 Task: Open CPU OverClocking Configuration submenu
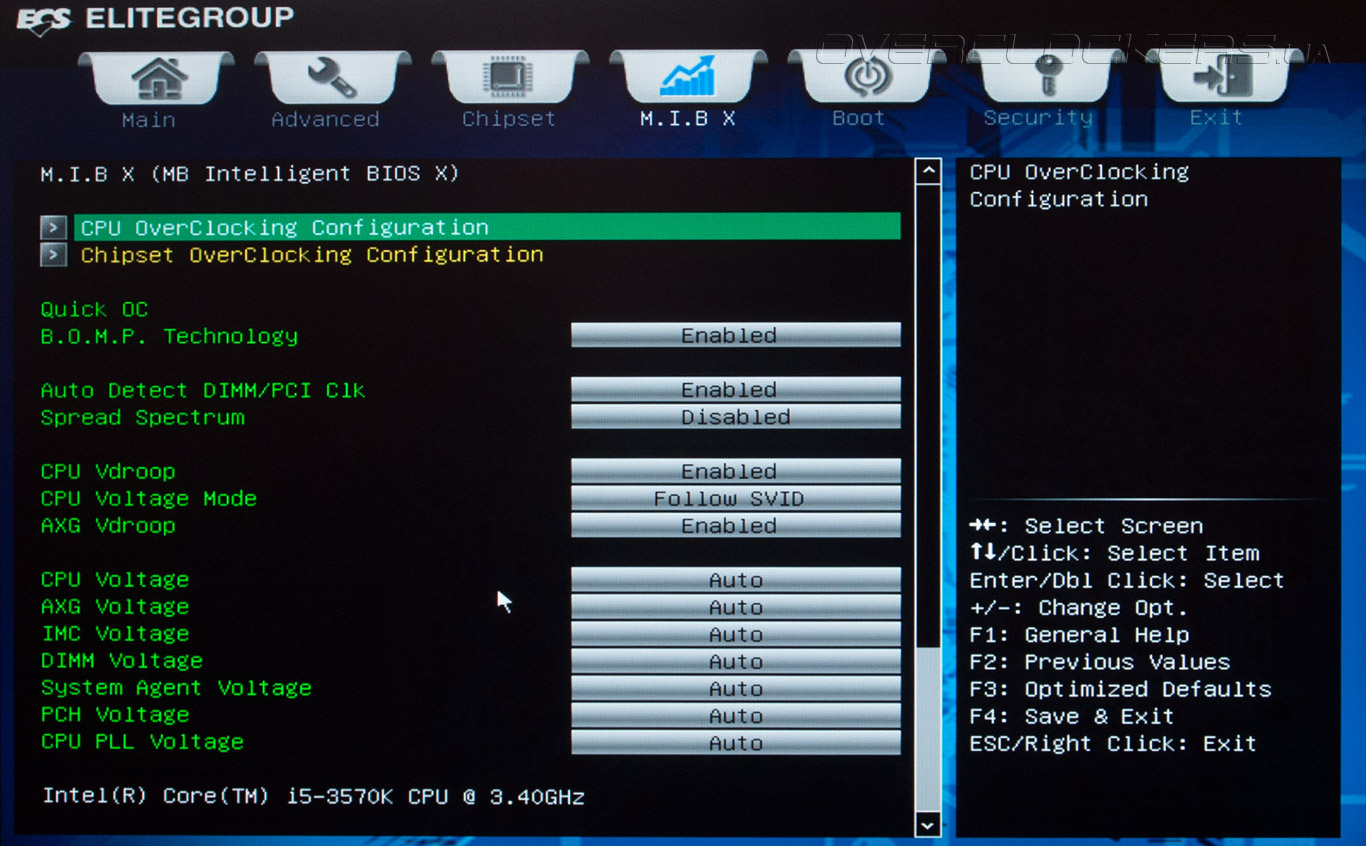tap(487, 227)
